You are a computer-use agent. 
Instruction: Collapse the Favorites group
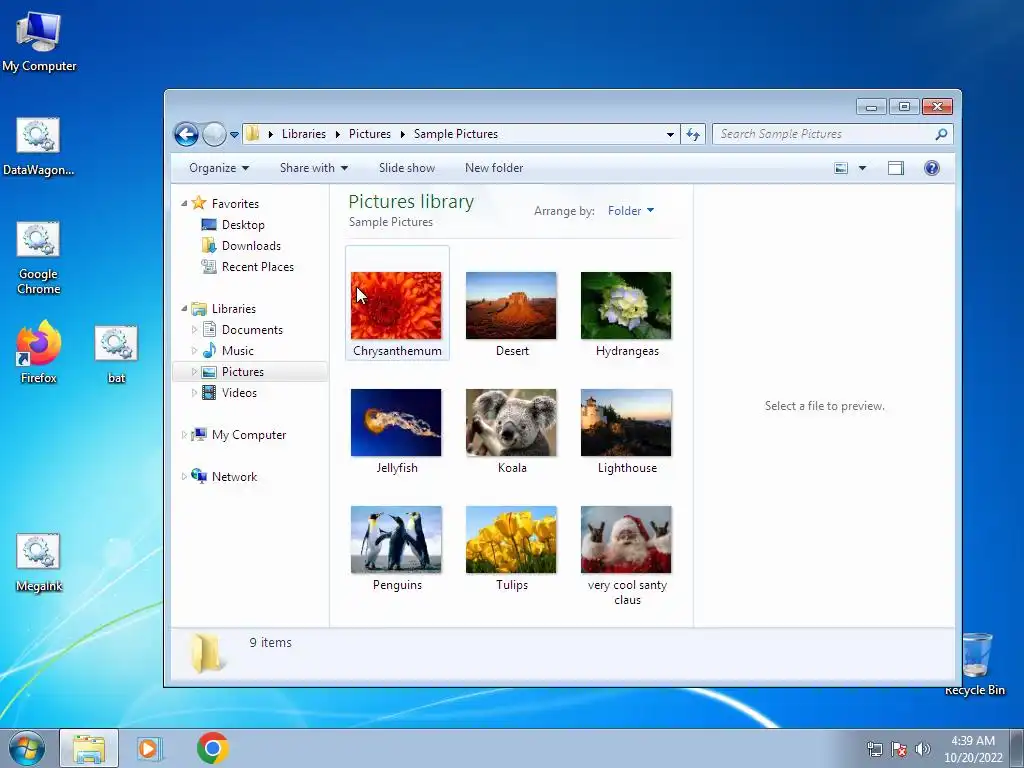pyautogui.click(x=184, y=204)
